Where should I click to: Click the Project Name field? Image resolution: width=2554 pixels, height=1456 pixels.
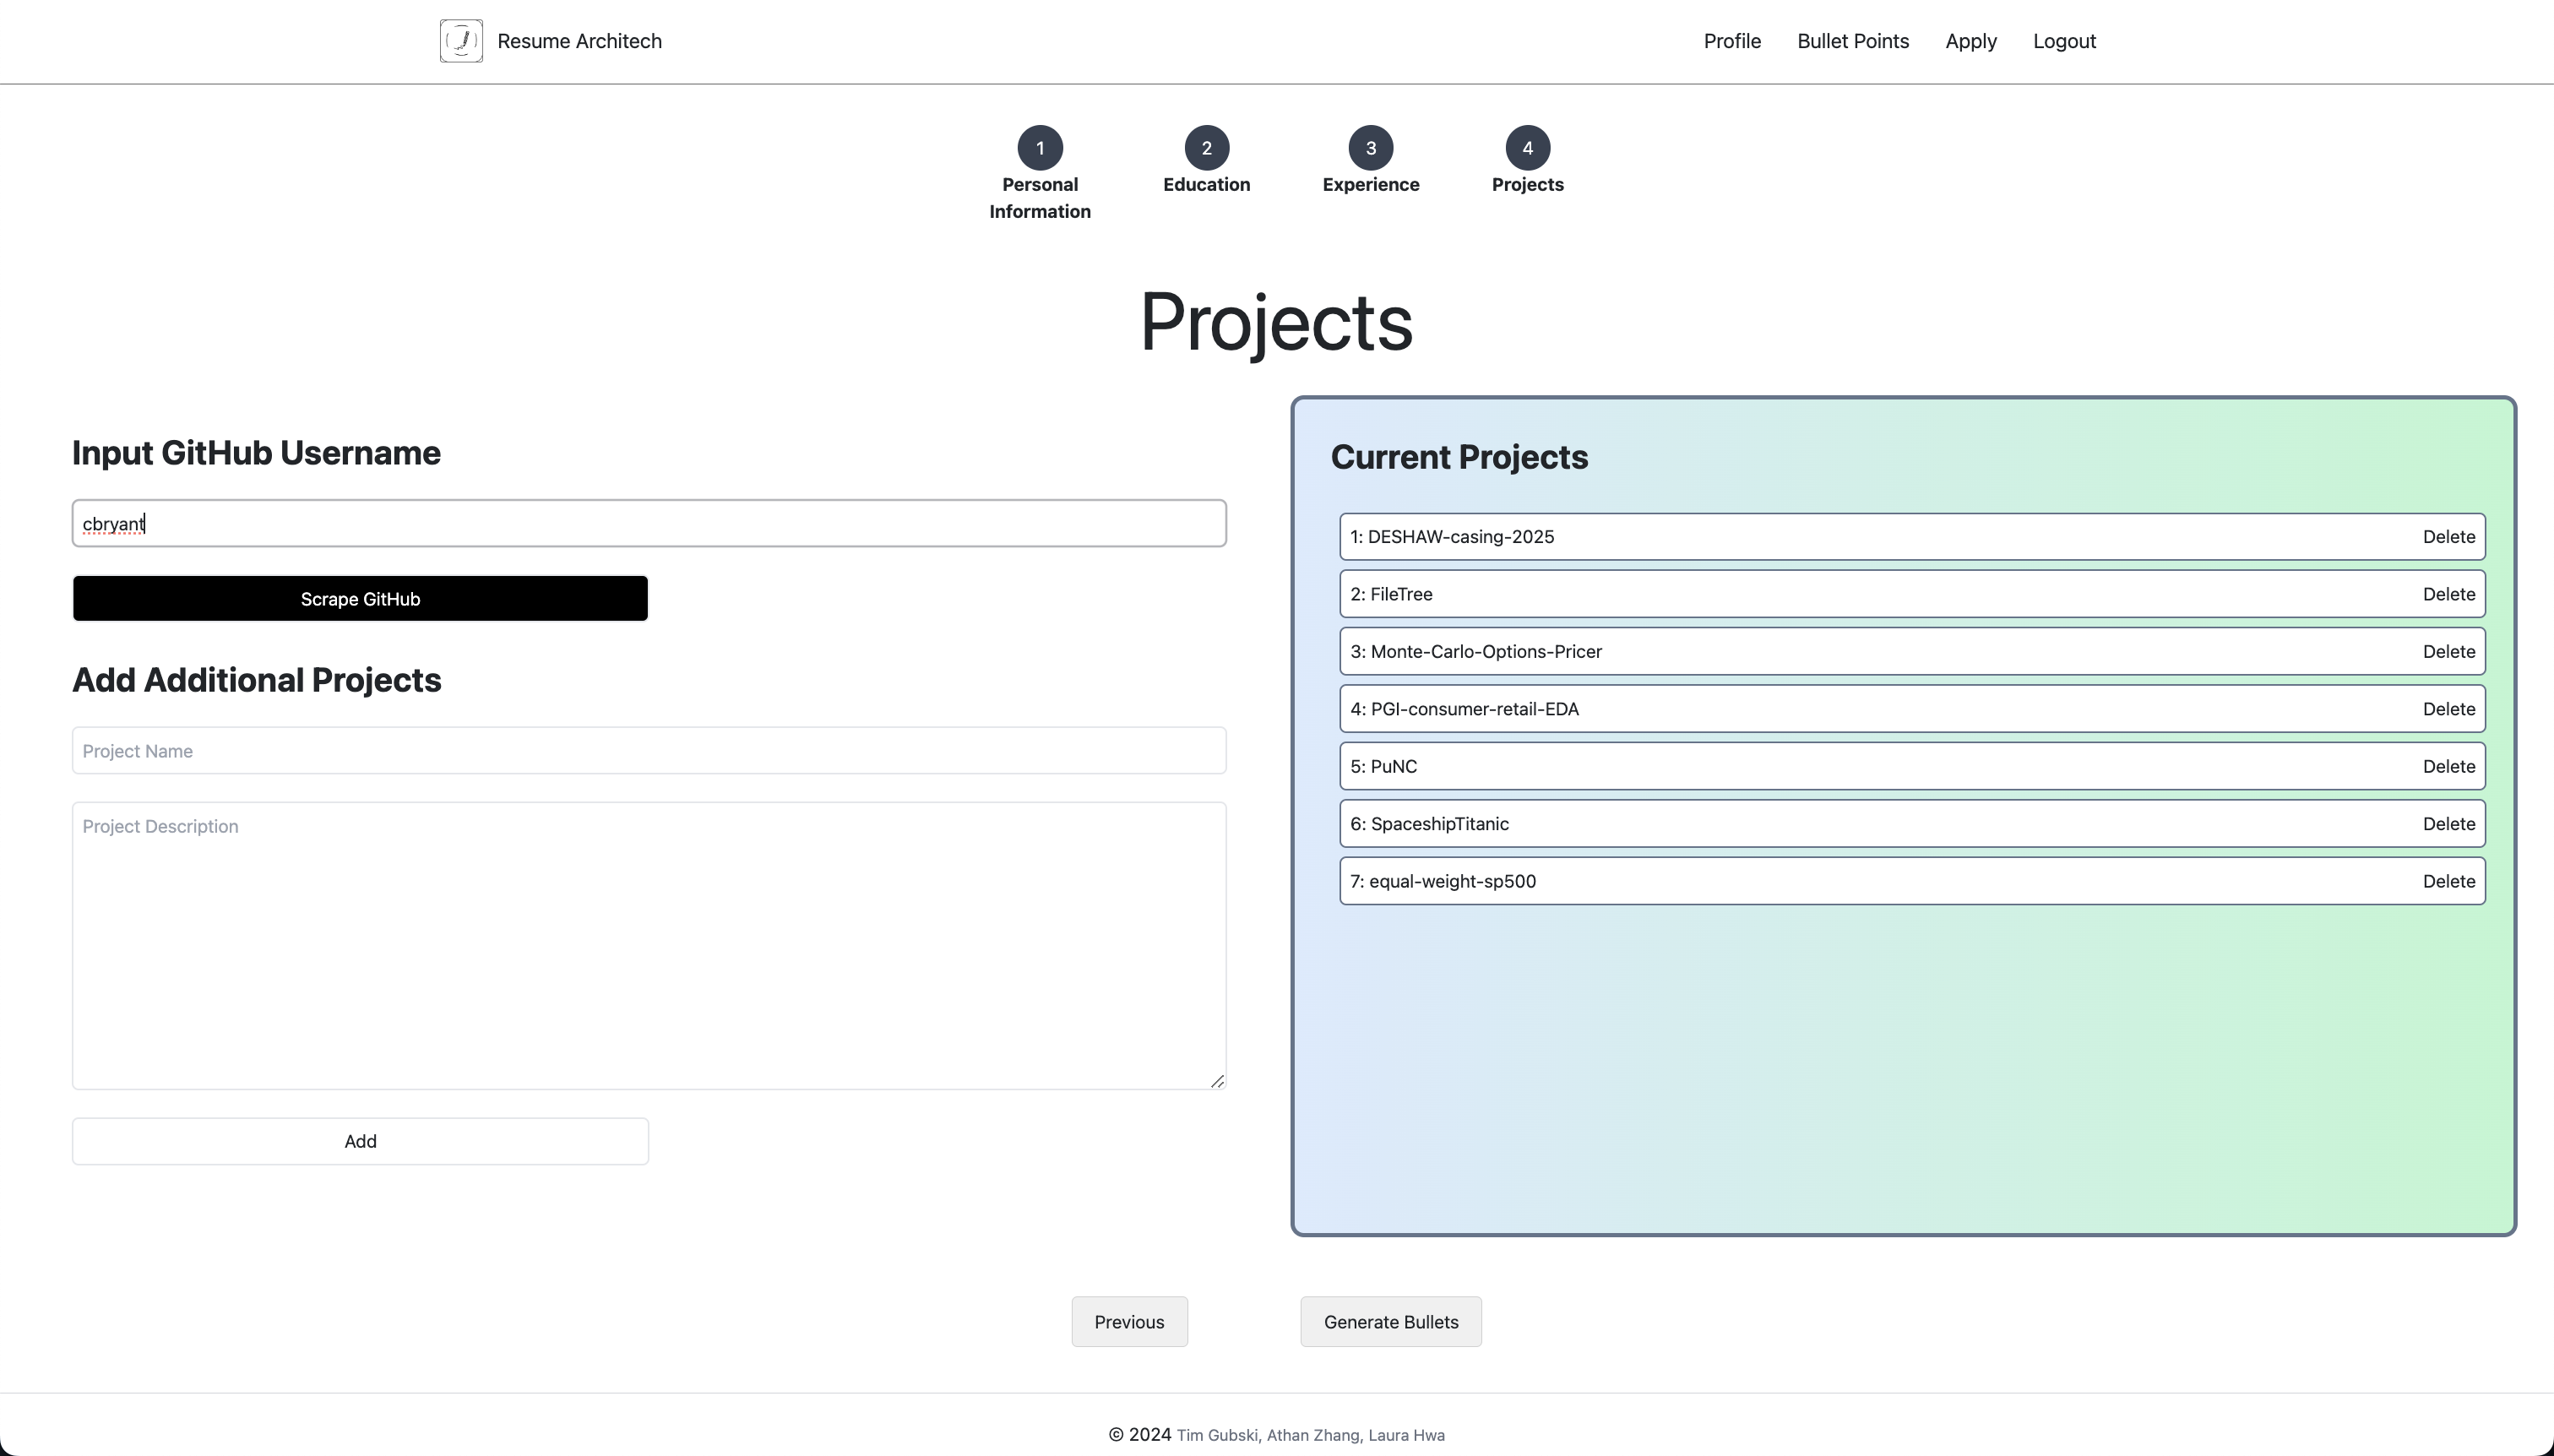coord(648,751)
